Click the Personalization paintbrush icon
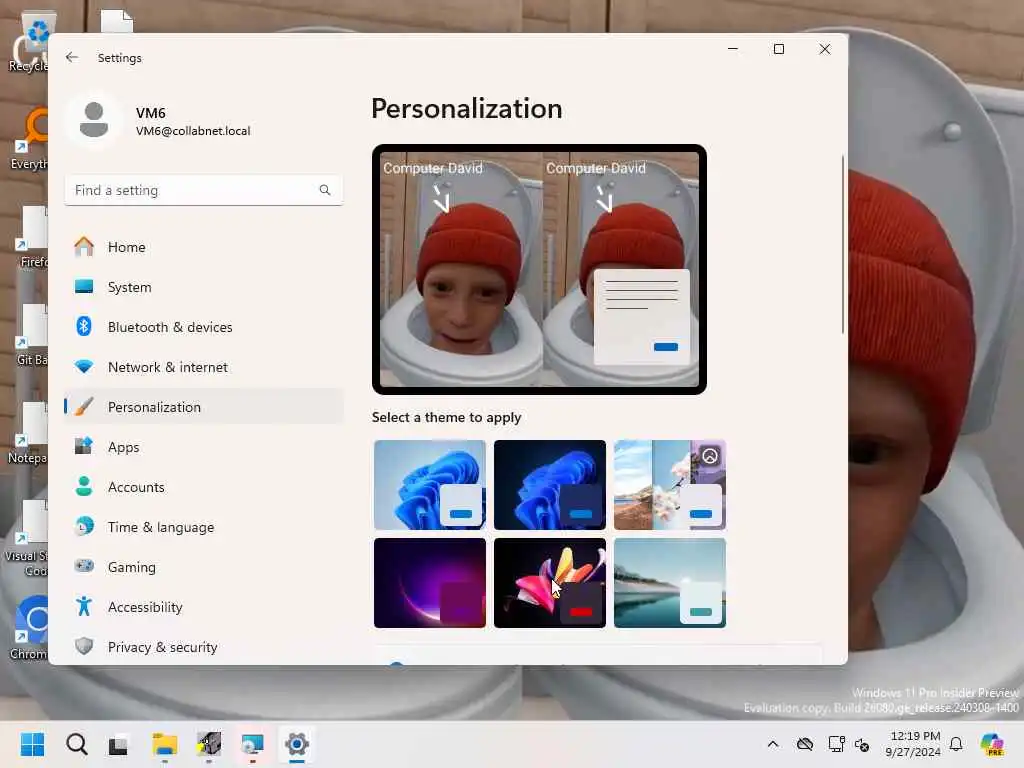 84,407
